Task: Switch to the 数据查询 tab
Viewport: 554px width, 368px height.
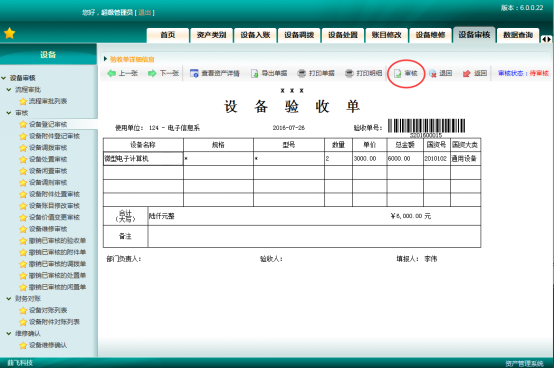Action: pyautogui.click(x=518, y=35)
